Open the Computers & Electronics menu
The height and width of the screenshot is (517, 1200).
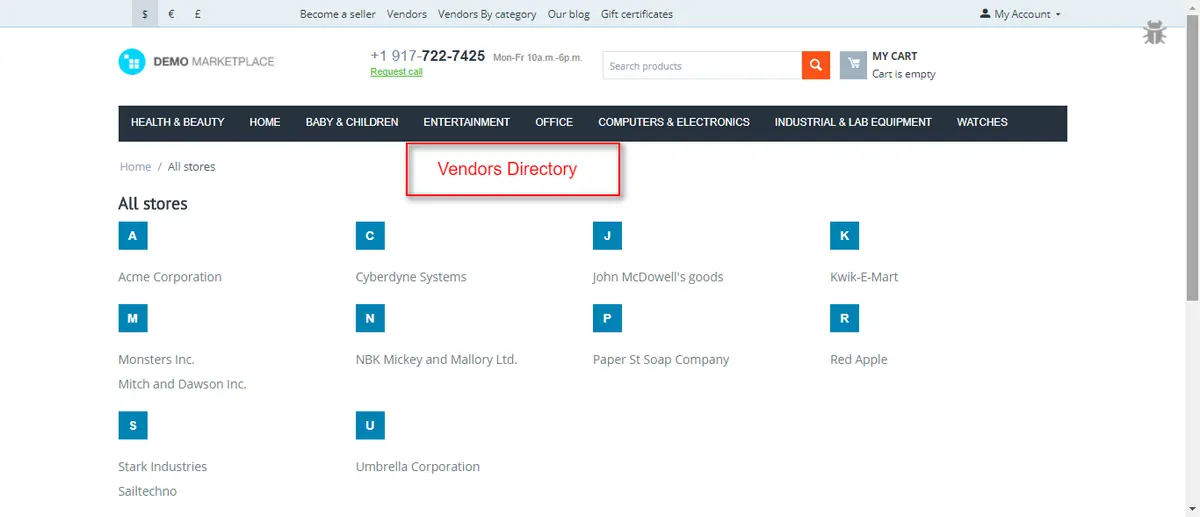click(x=673, y=122)
